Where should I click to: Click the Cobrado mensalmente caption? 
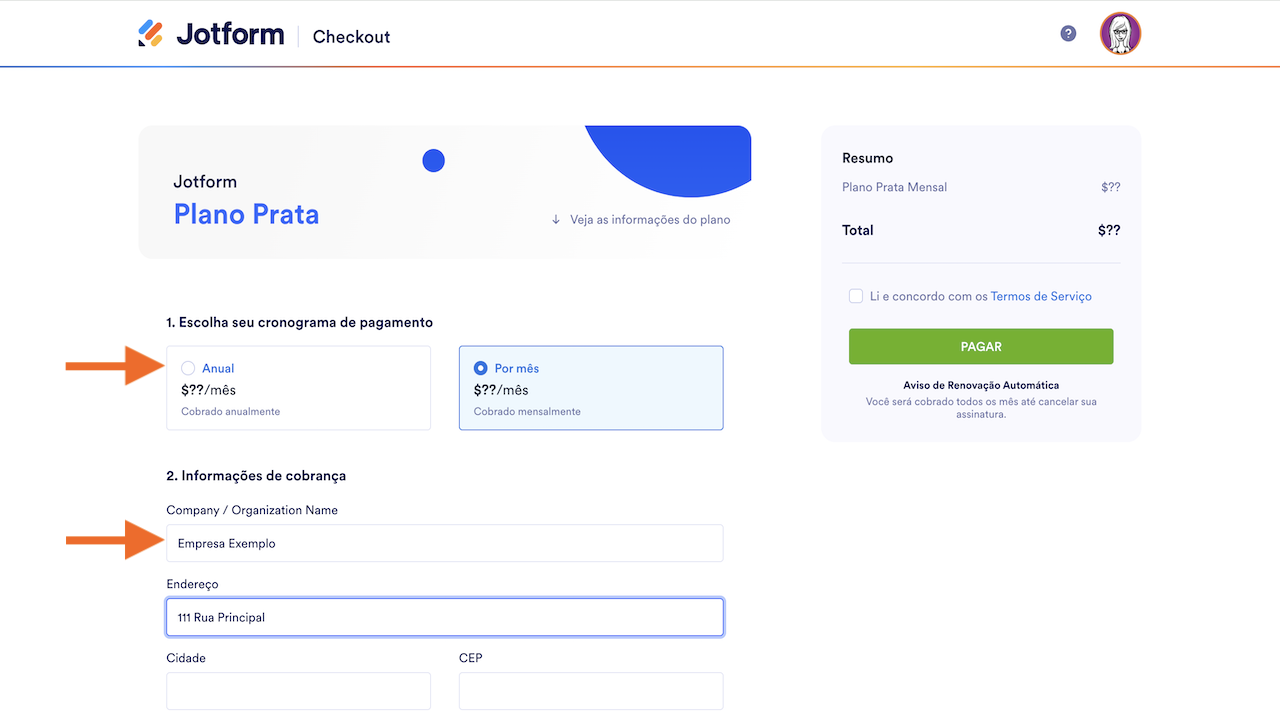click(527, 411)
